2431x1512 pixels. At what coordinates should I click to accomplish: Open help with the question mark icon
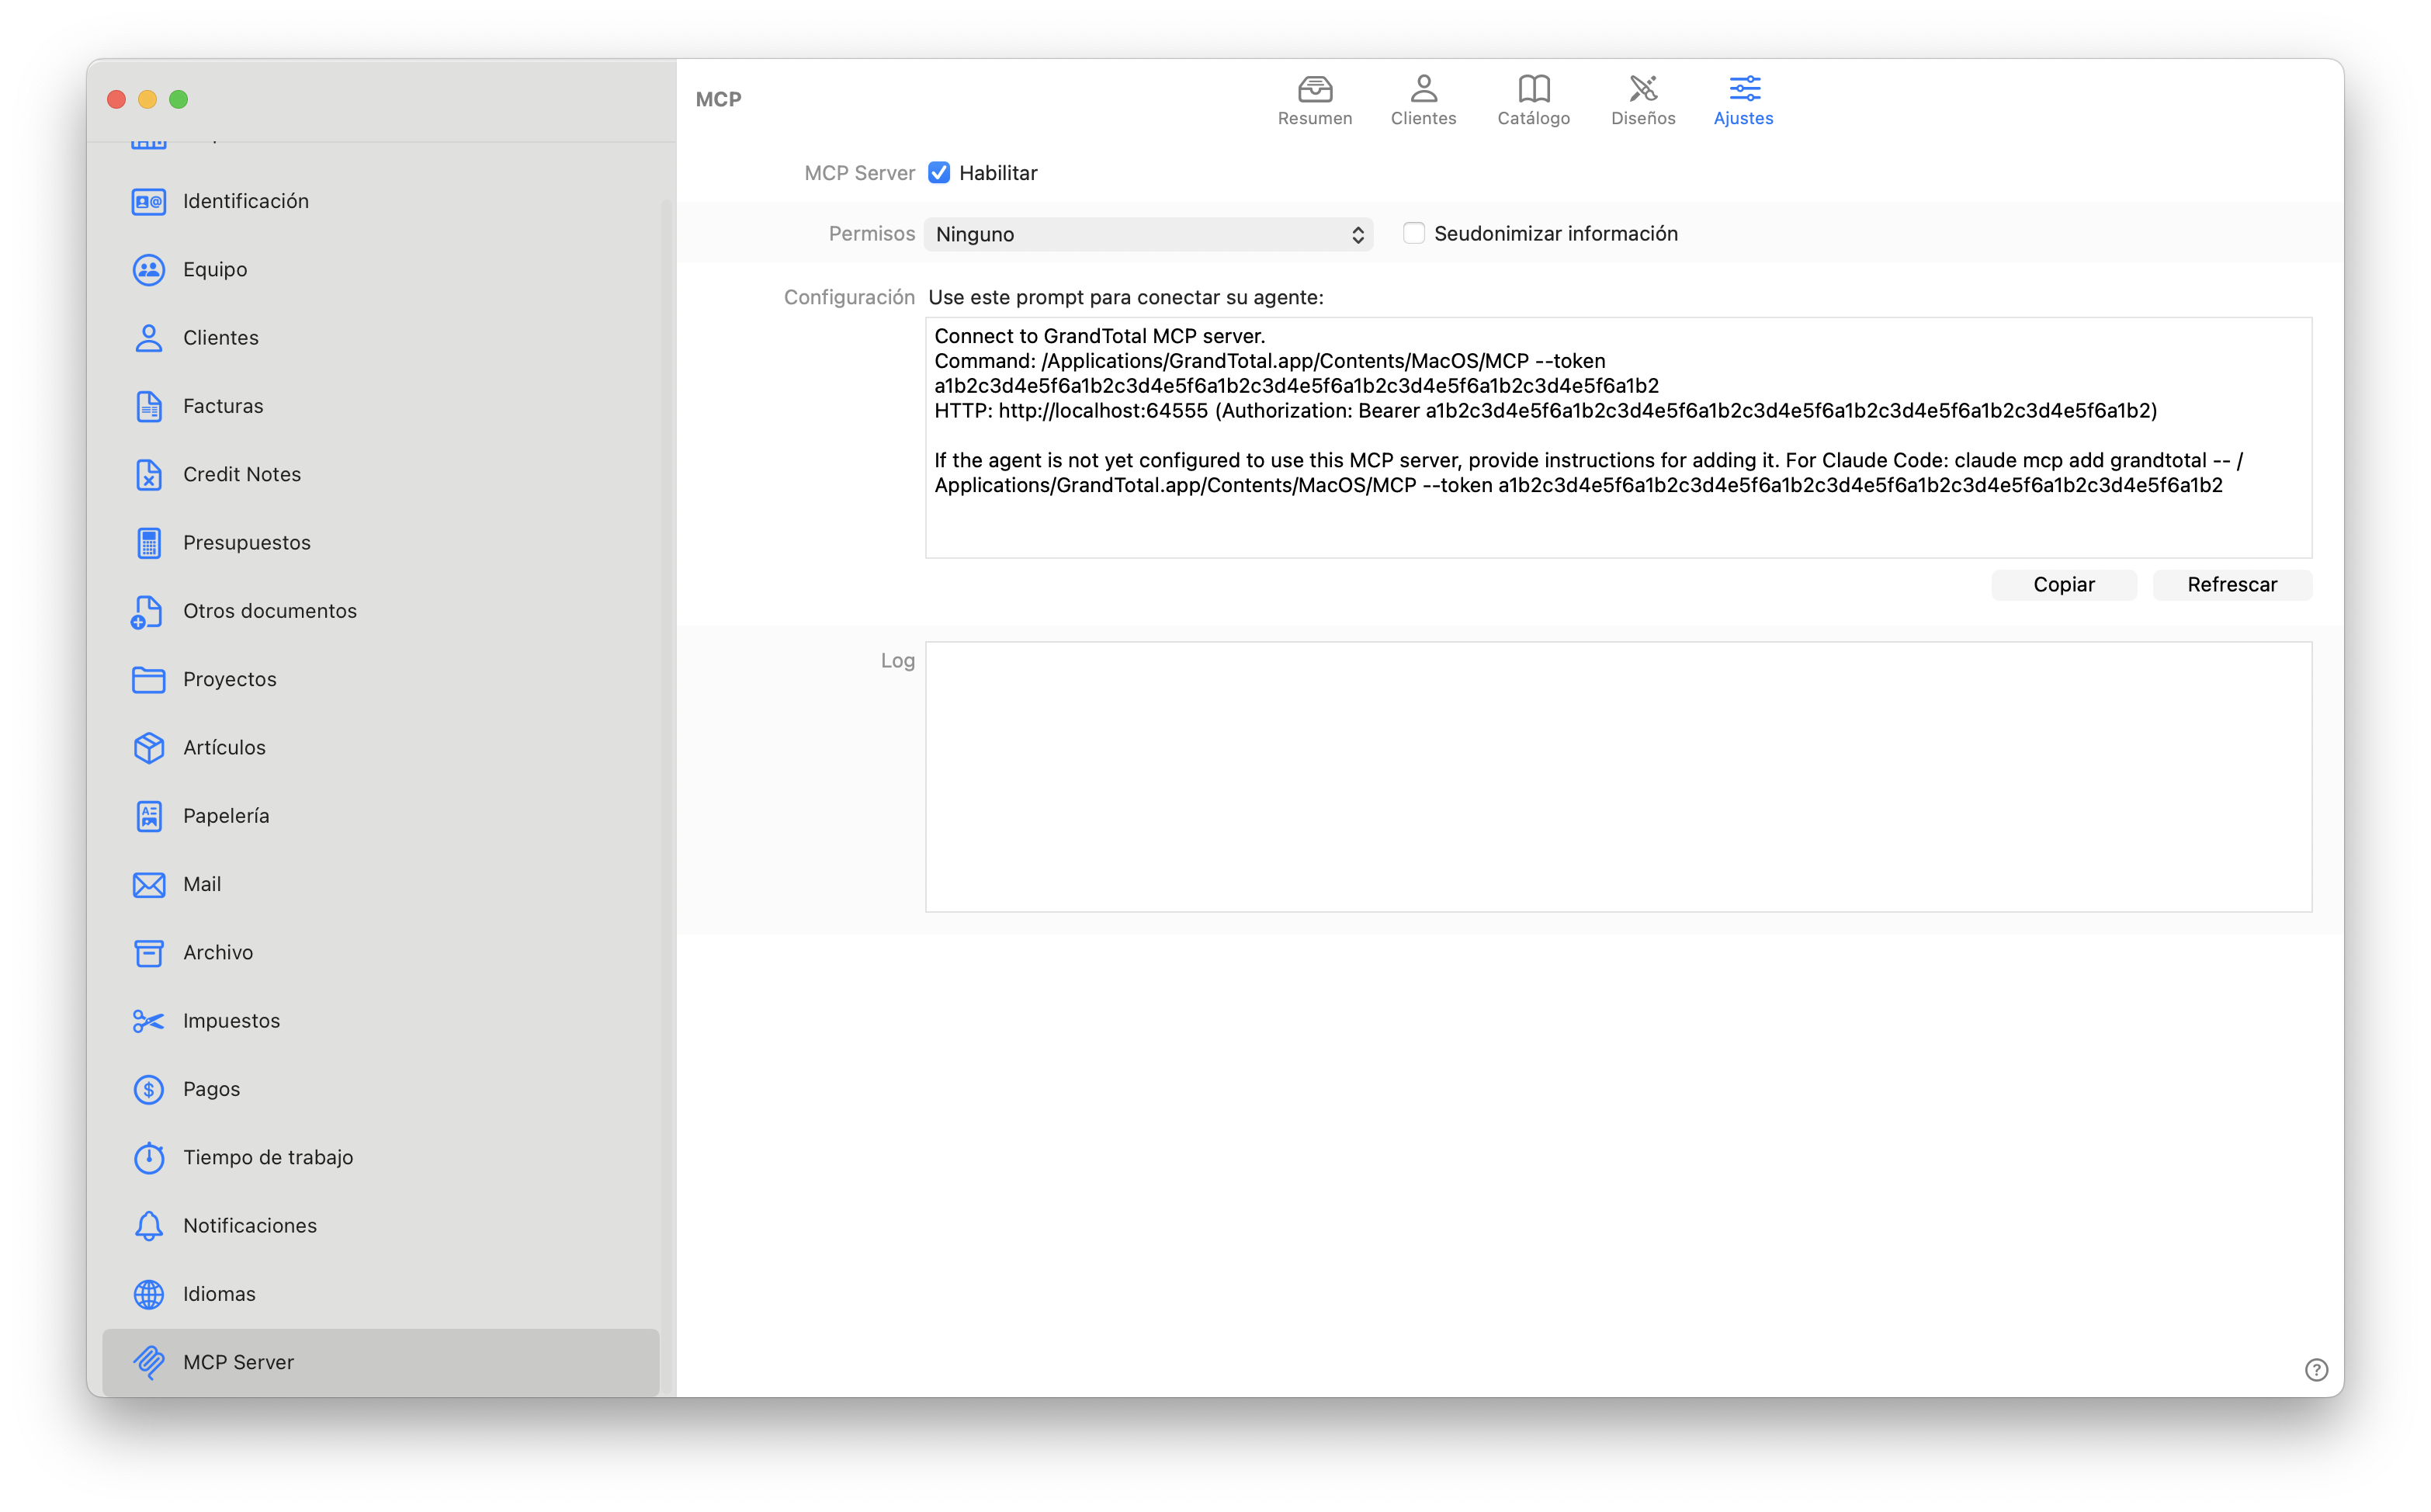(2316, 1370)
